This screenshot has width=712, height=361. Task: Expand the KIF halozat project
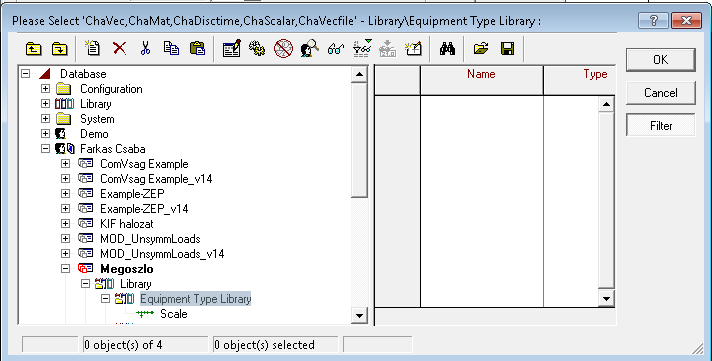click(65, 223)
